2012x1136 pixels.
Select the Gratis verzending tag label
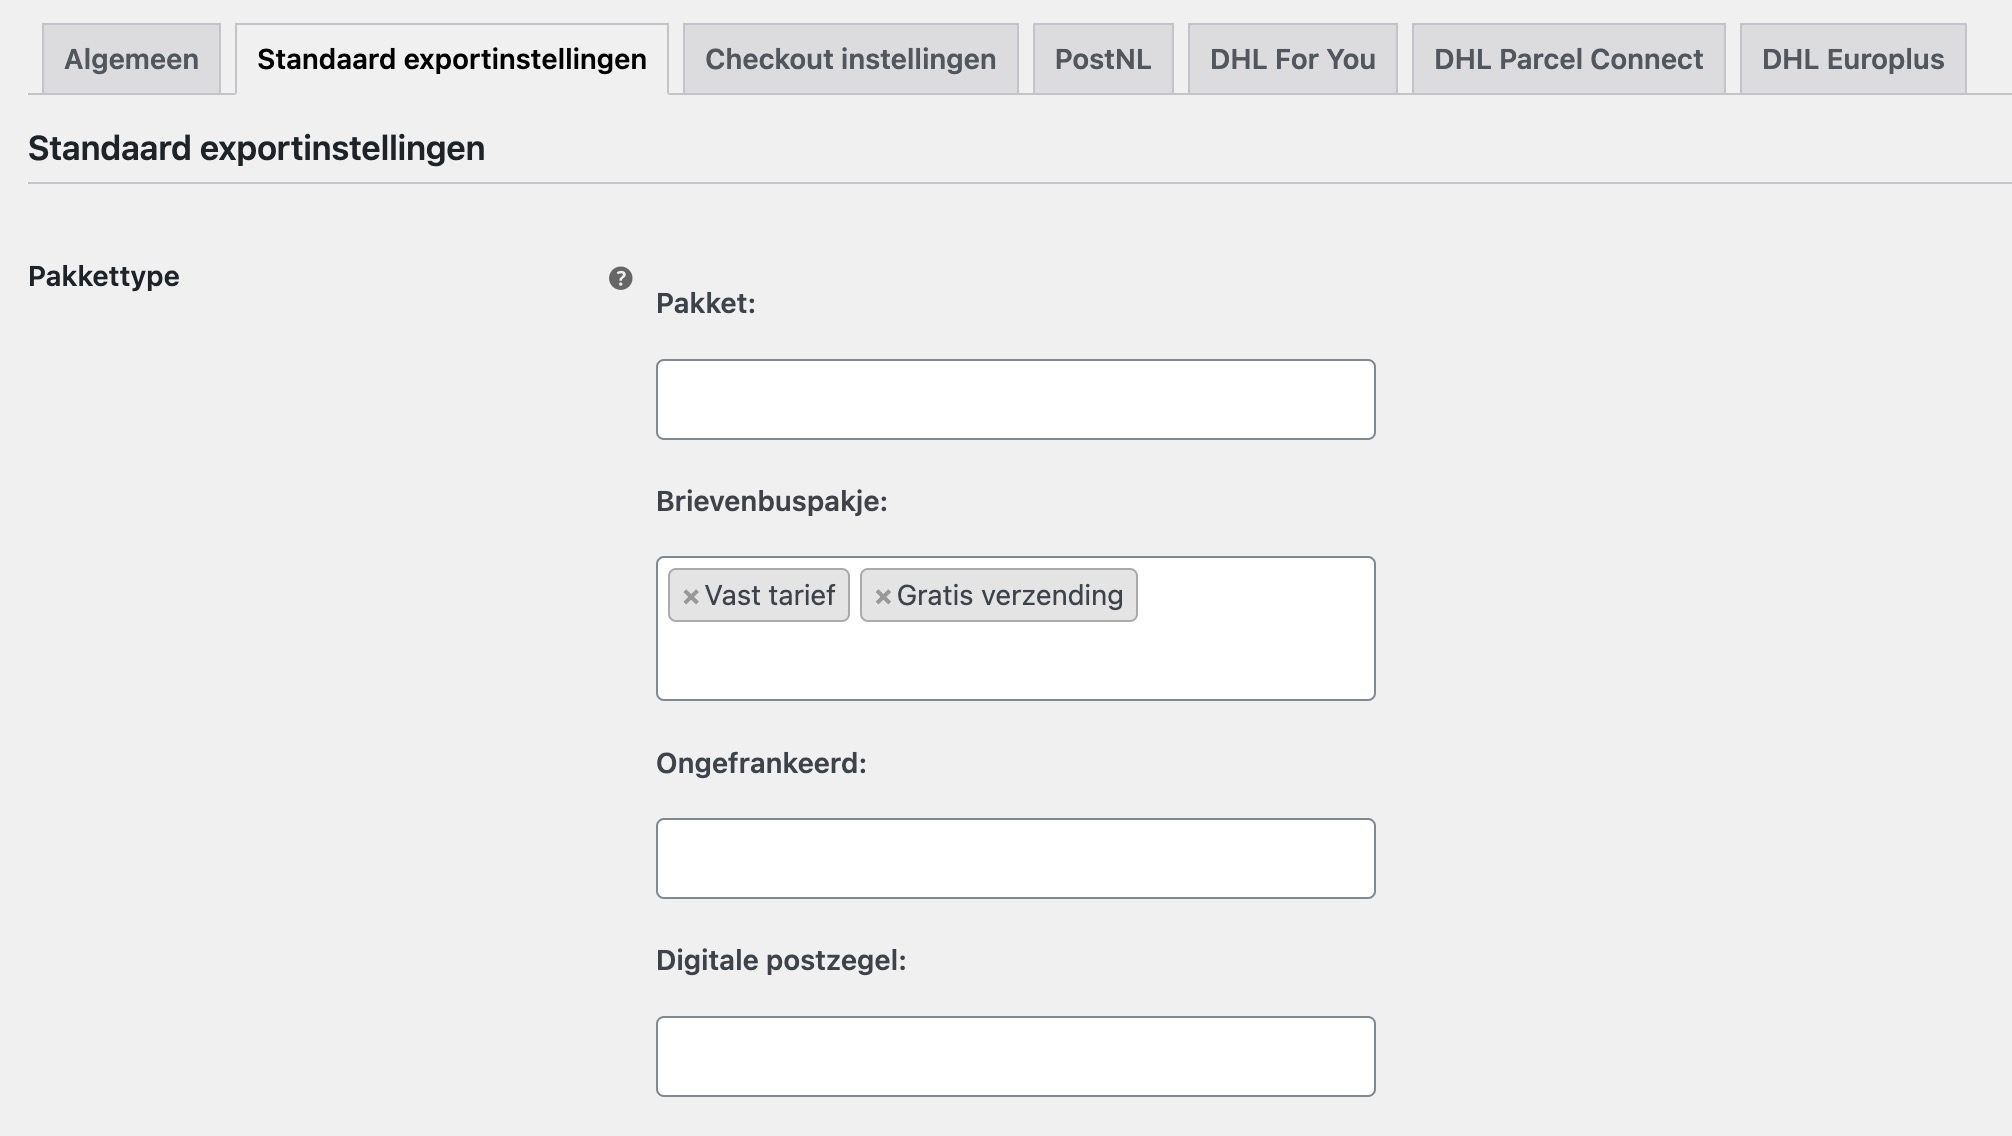[1010, 595]
